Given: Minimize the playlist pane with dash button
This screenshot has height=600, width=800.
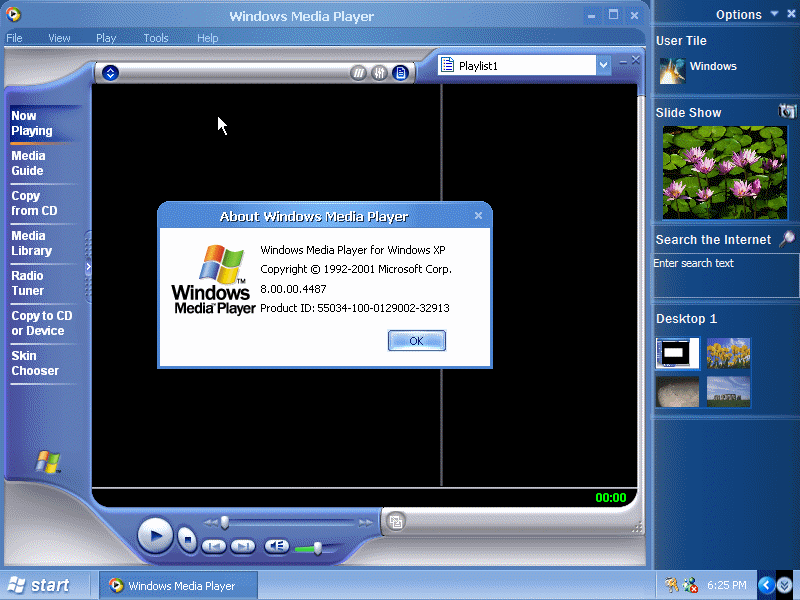Looking at the screenshot, I should [623, 62].
